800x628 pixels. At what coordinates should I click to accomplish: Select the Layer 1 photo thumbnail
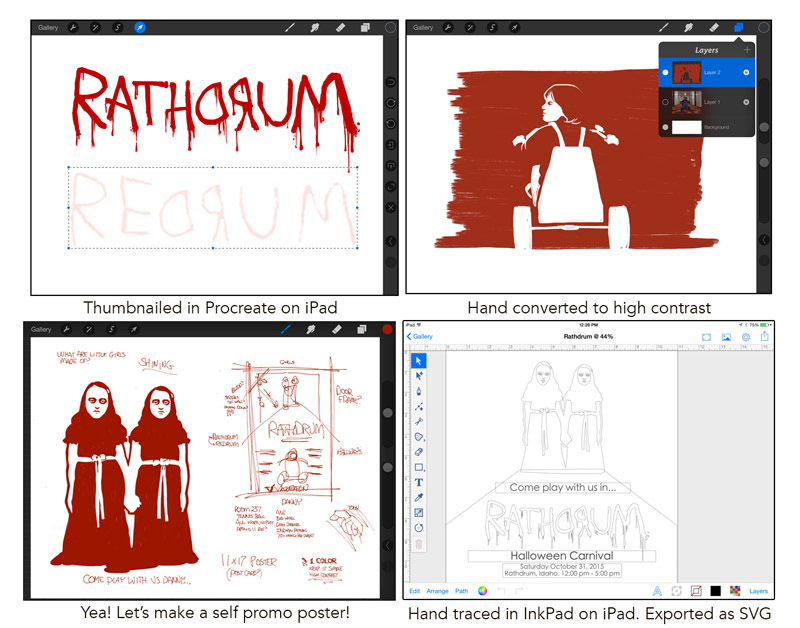coord(687,102)
